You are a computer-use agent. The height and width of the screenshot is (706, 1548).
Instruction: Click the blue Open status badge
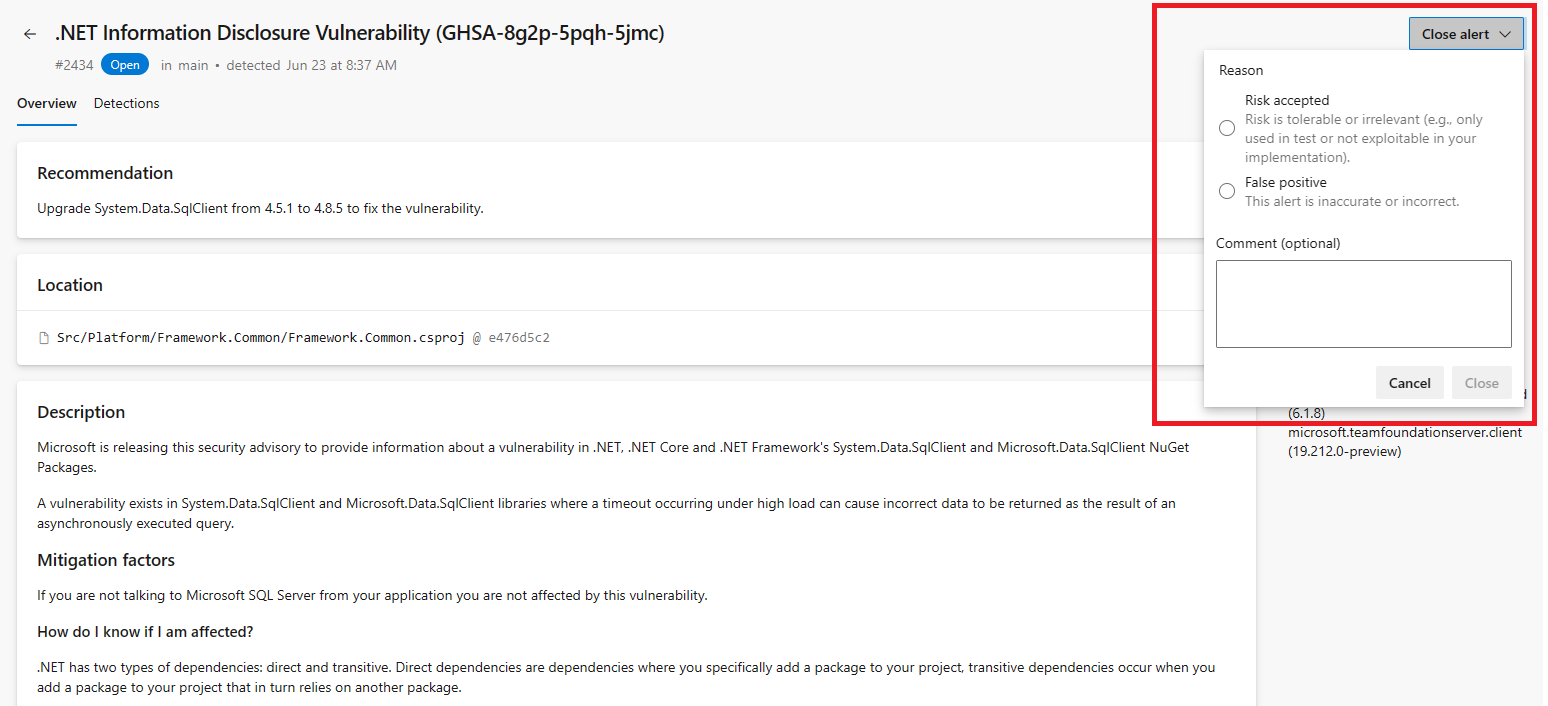[124, 63]
